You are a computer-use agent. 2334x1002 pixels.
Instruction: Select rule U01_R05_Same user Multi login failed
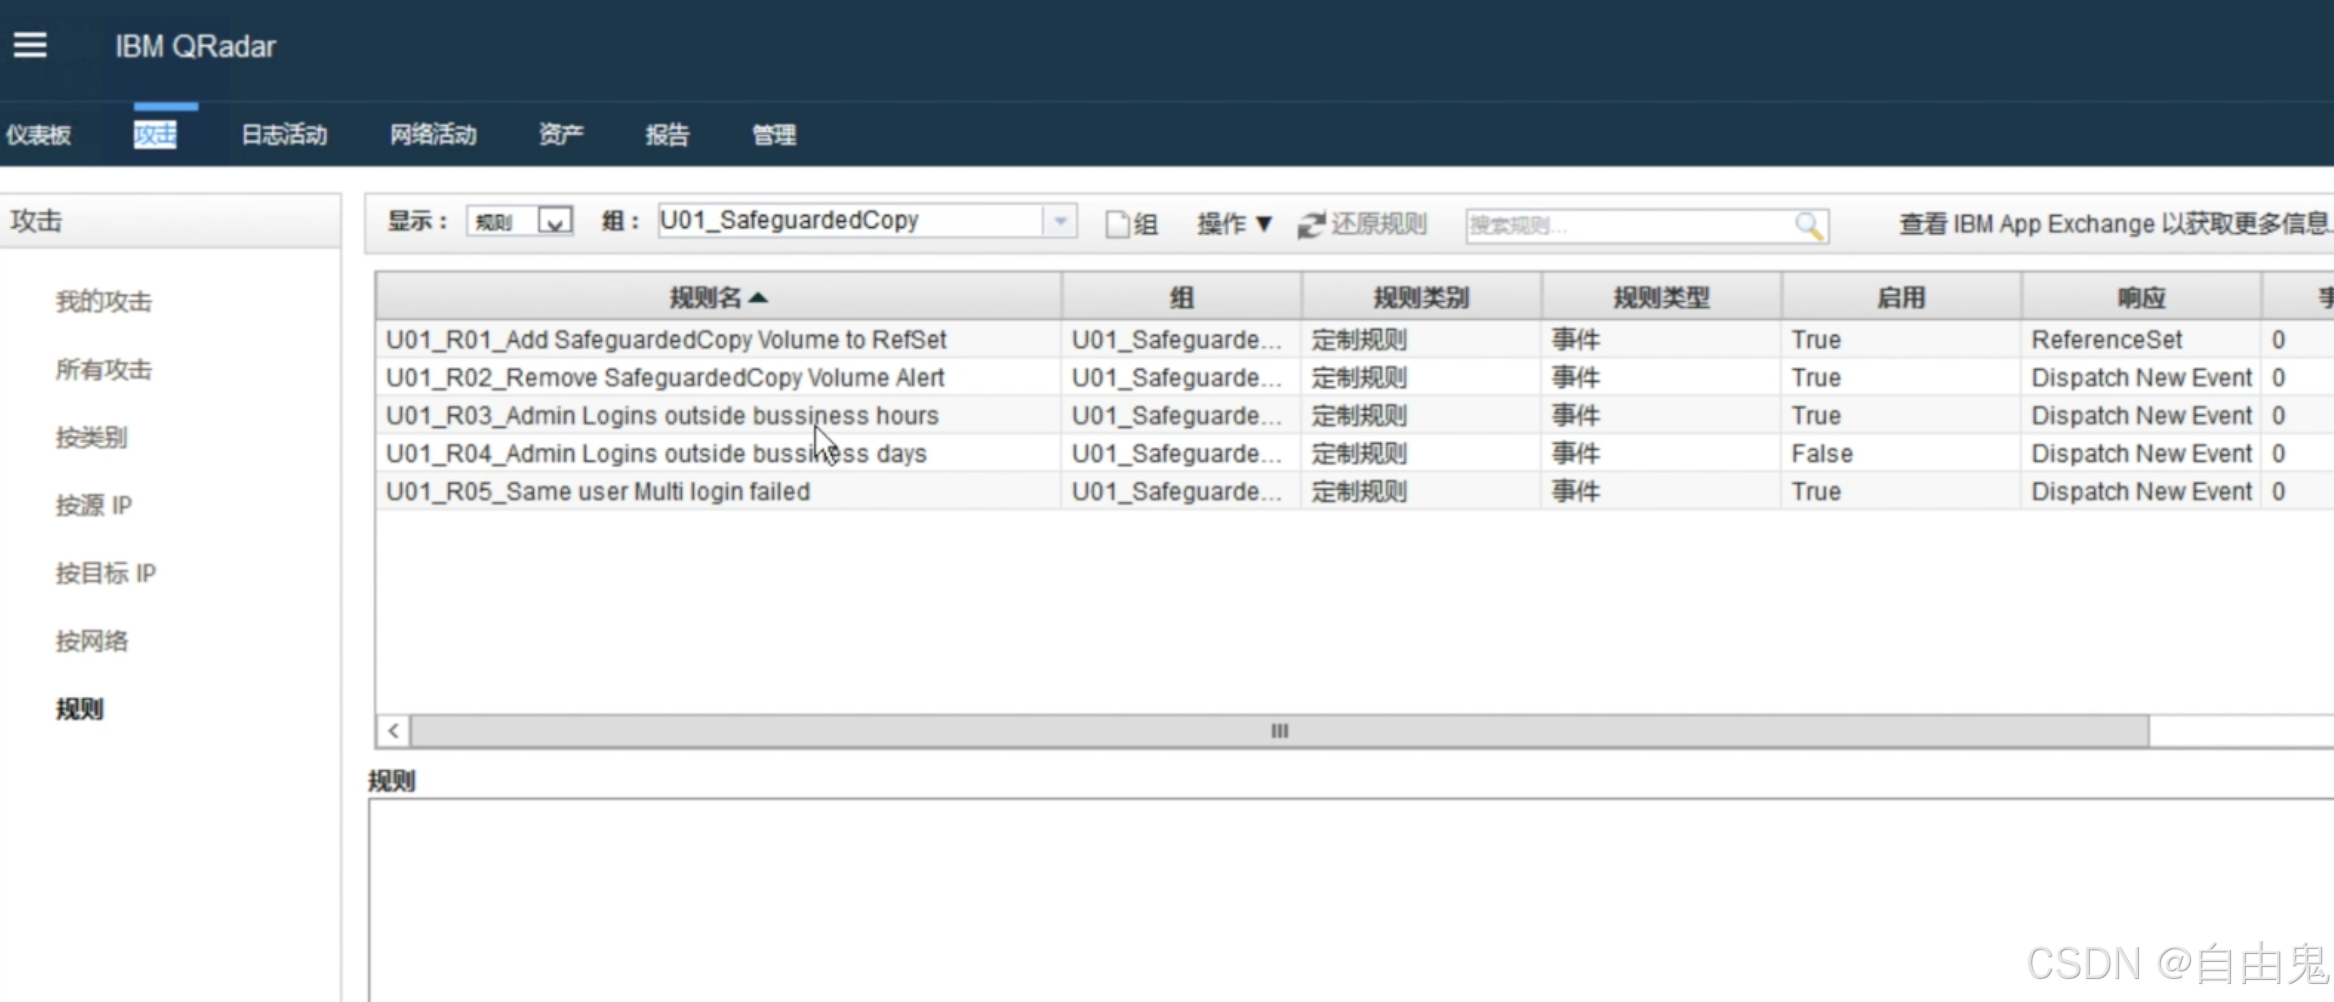(598, 492)
